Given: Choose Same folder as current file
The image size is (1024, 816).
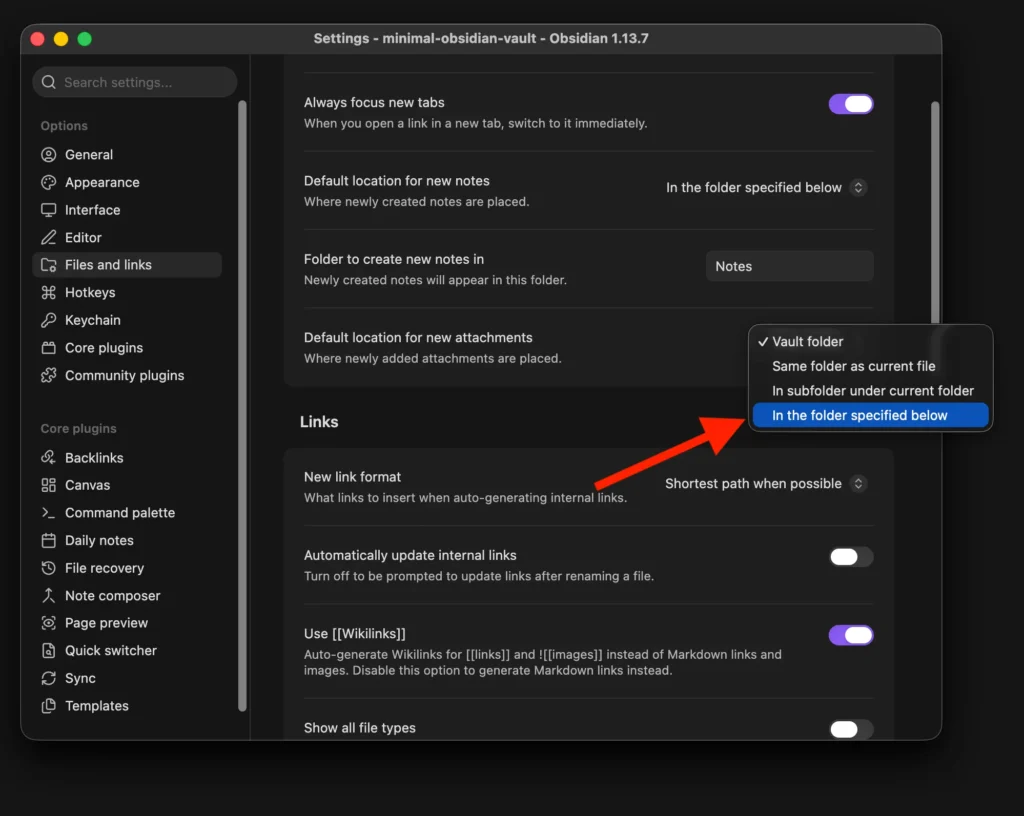Looking at the screenshot, I should [871, 366].
